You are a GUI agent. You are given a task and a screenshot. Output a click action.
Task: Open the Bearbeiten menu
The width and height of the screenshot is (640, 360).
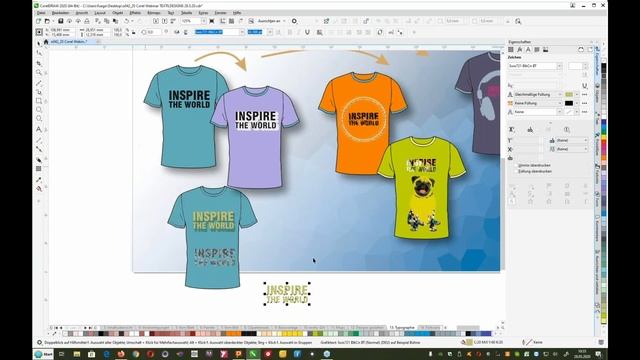pos(60,13)
